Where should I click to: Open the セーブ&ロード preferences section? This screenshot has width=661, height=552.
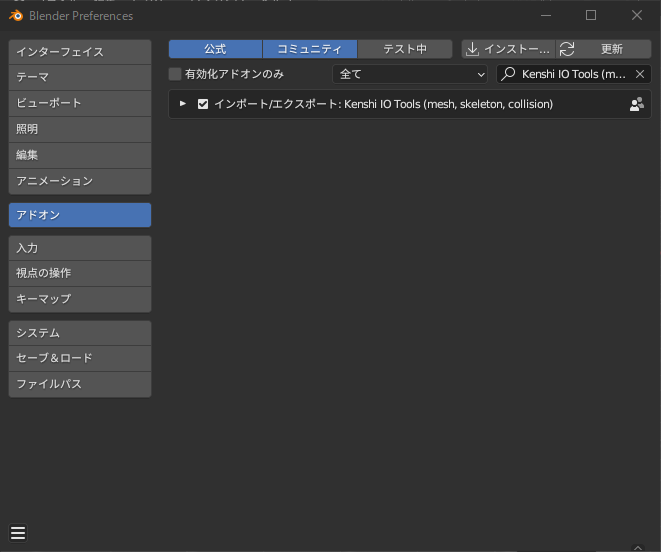click(x=80, y=358)
